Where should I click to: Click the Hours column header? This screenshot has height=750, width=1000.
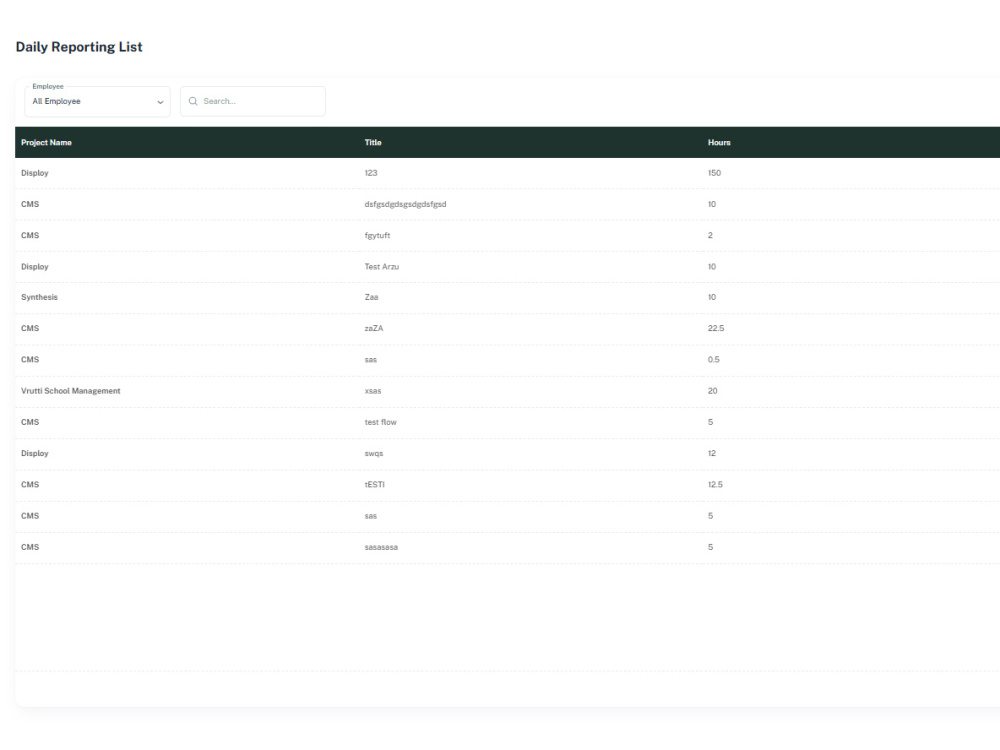coord(719,142)
